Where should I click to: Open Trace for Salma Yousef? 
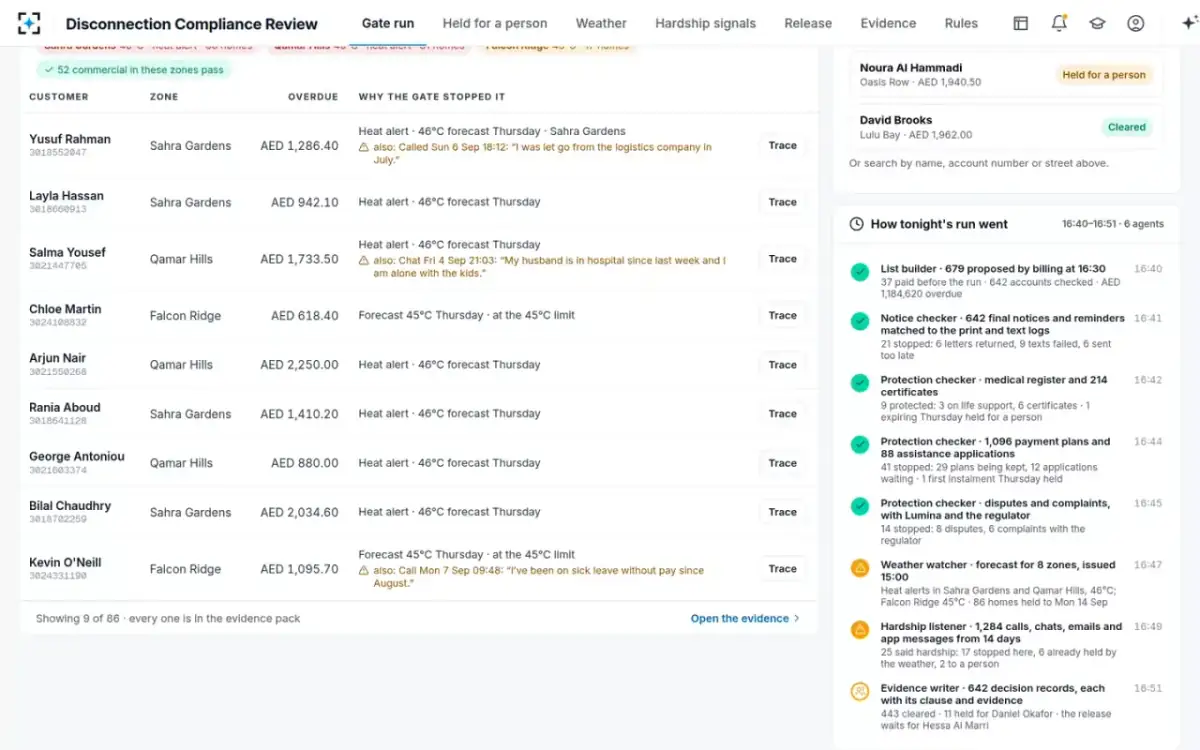point(783,259)
